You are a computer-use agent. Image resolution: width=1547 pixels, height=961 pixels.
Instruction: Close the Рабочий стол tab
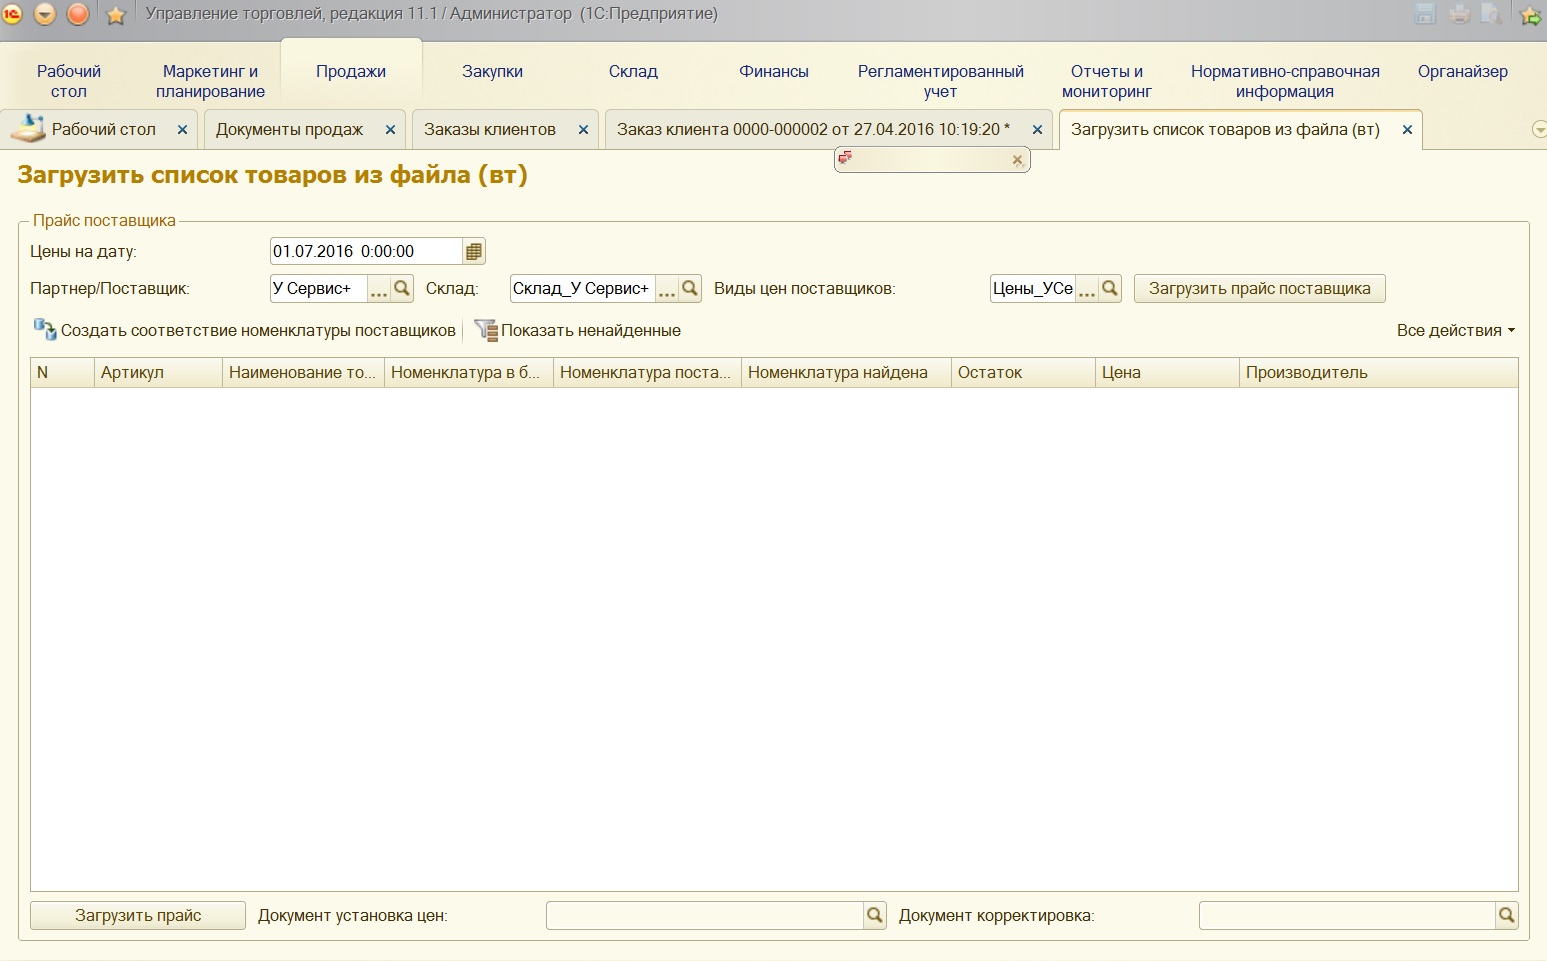point(182,130)
